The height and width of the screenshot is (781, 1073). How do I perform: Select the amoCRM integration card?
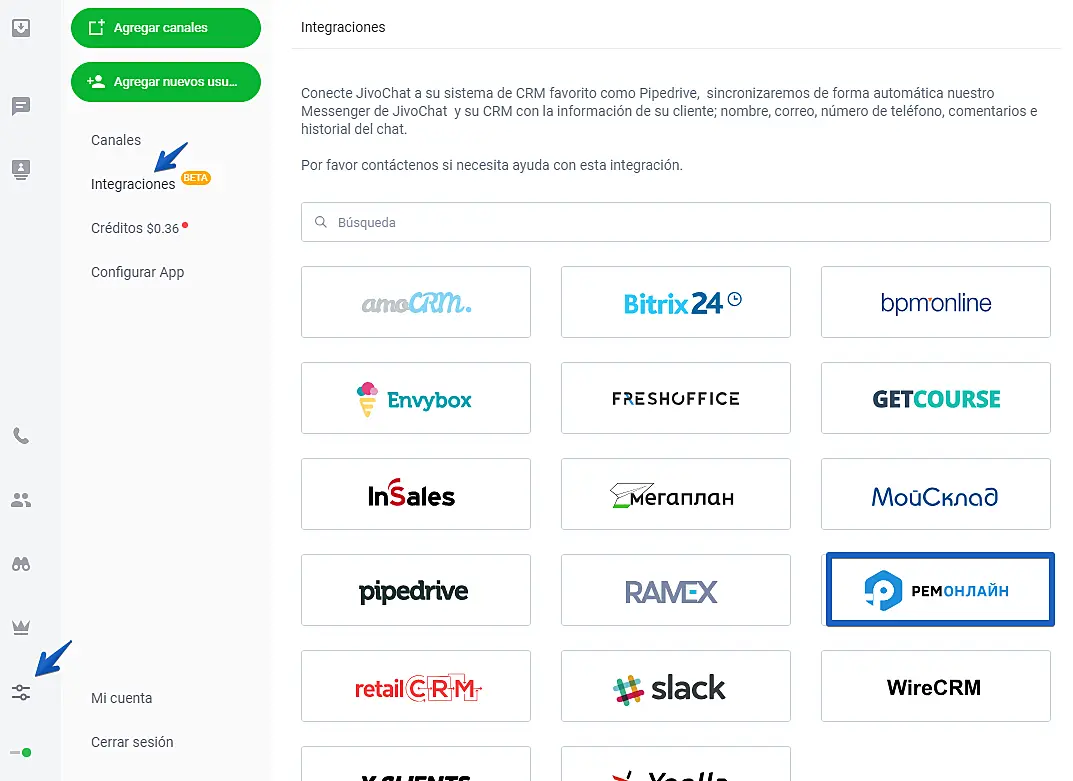pyautogui.click(x=415, y=302)
